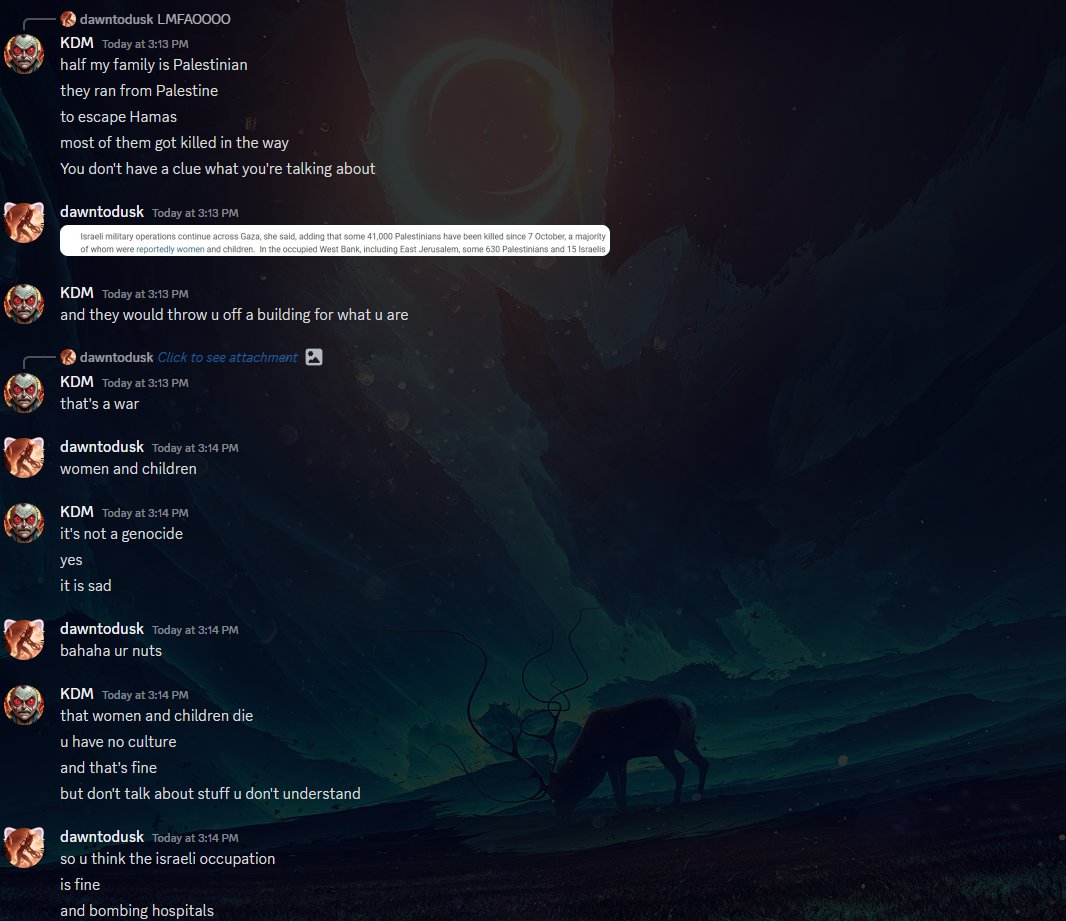Open KDM username above "that women and children die"
Image resolution: width=1066 pixels, height=921 pixels.
[77, 694]
